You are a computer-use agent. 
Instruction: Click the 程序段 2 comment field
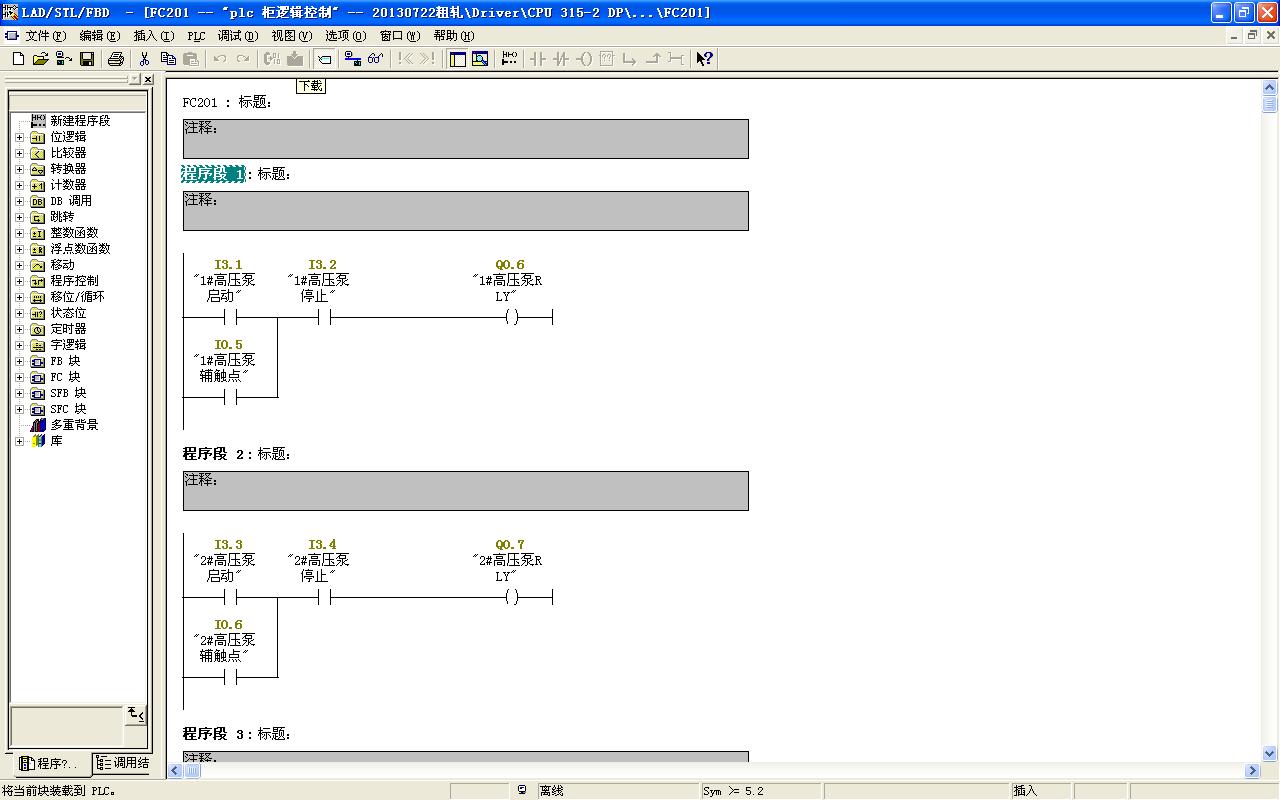point(466,491)
